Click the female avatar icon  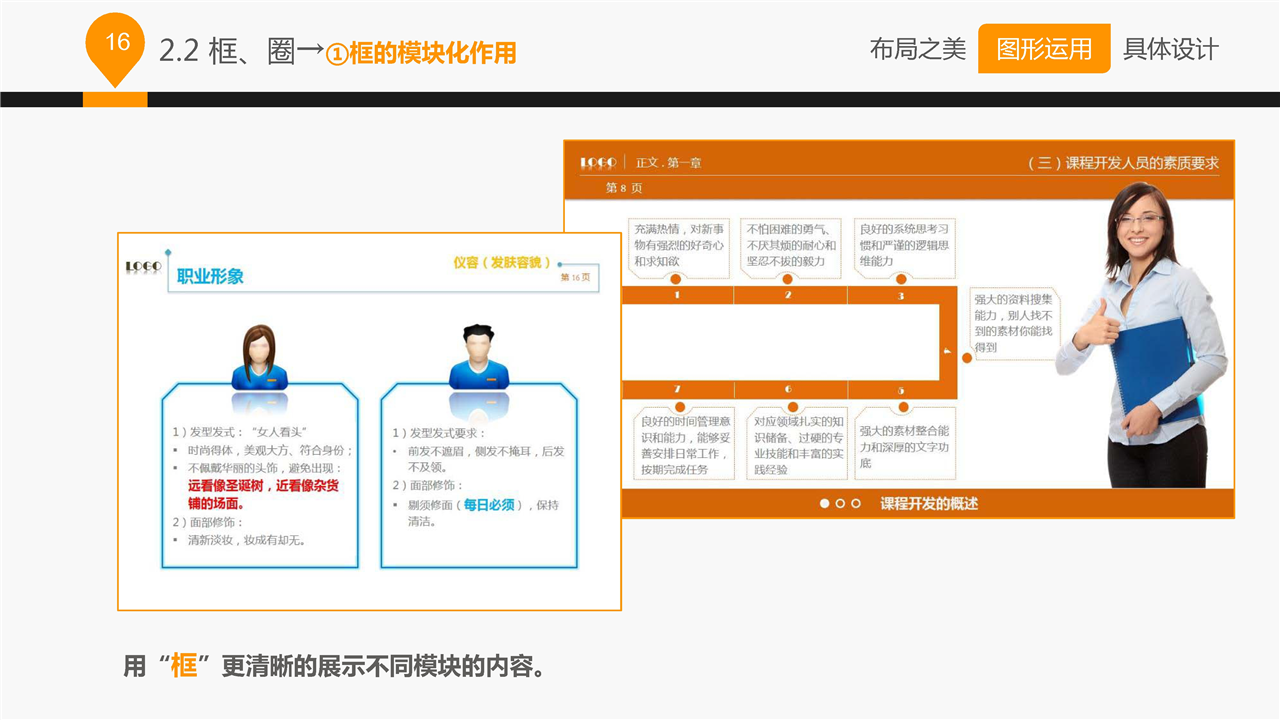tap(259, 357)
